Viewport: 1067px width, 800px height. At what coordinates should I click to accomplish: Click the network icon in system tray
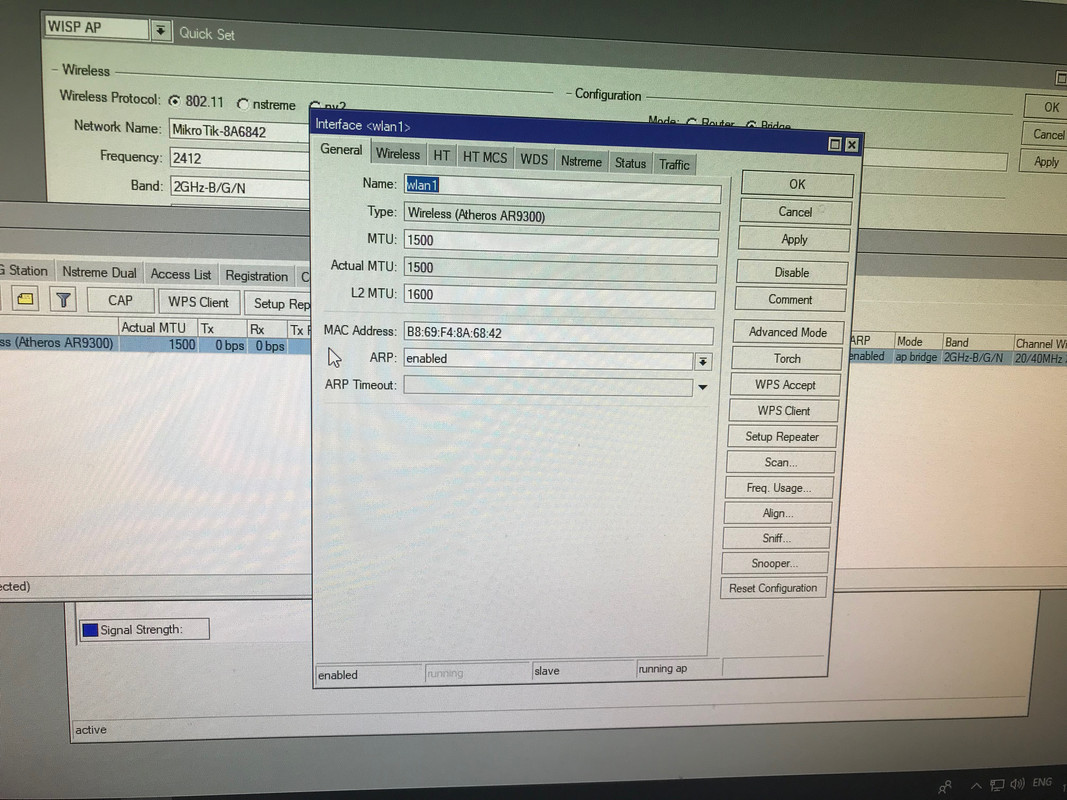tap(997, 786)
